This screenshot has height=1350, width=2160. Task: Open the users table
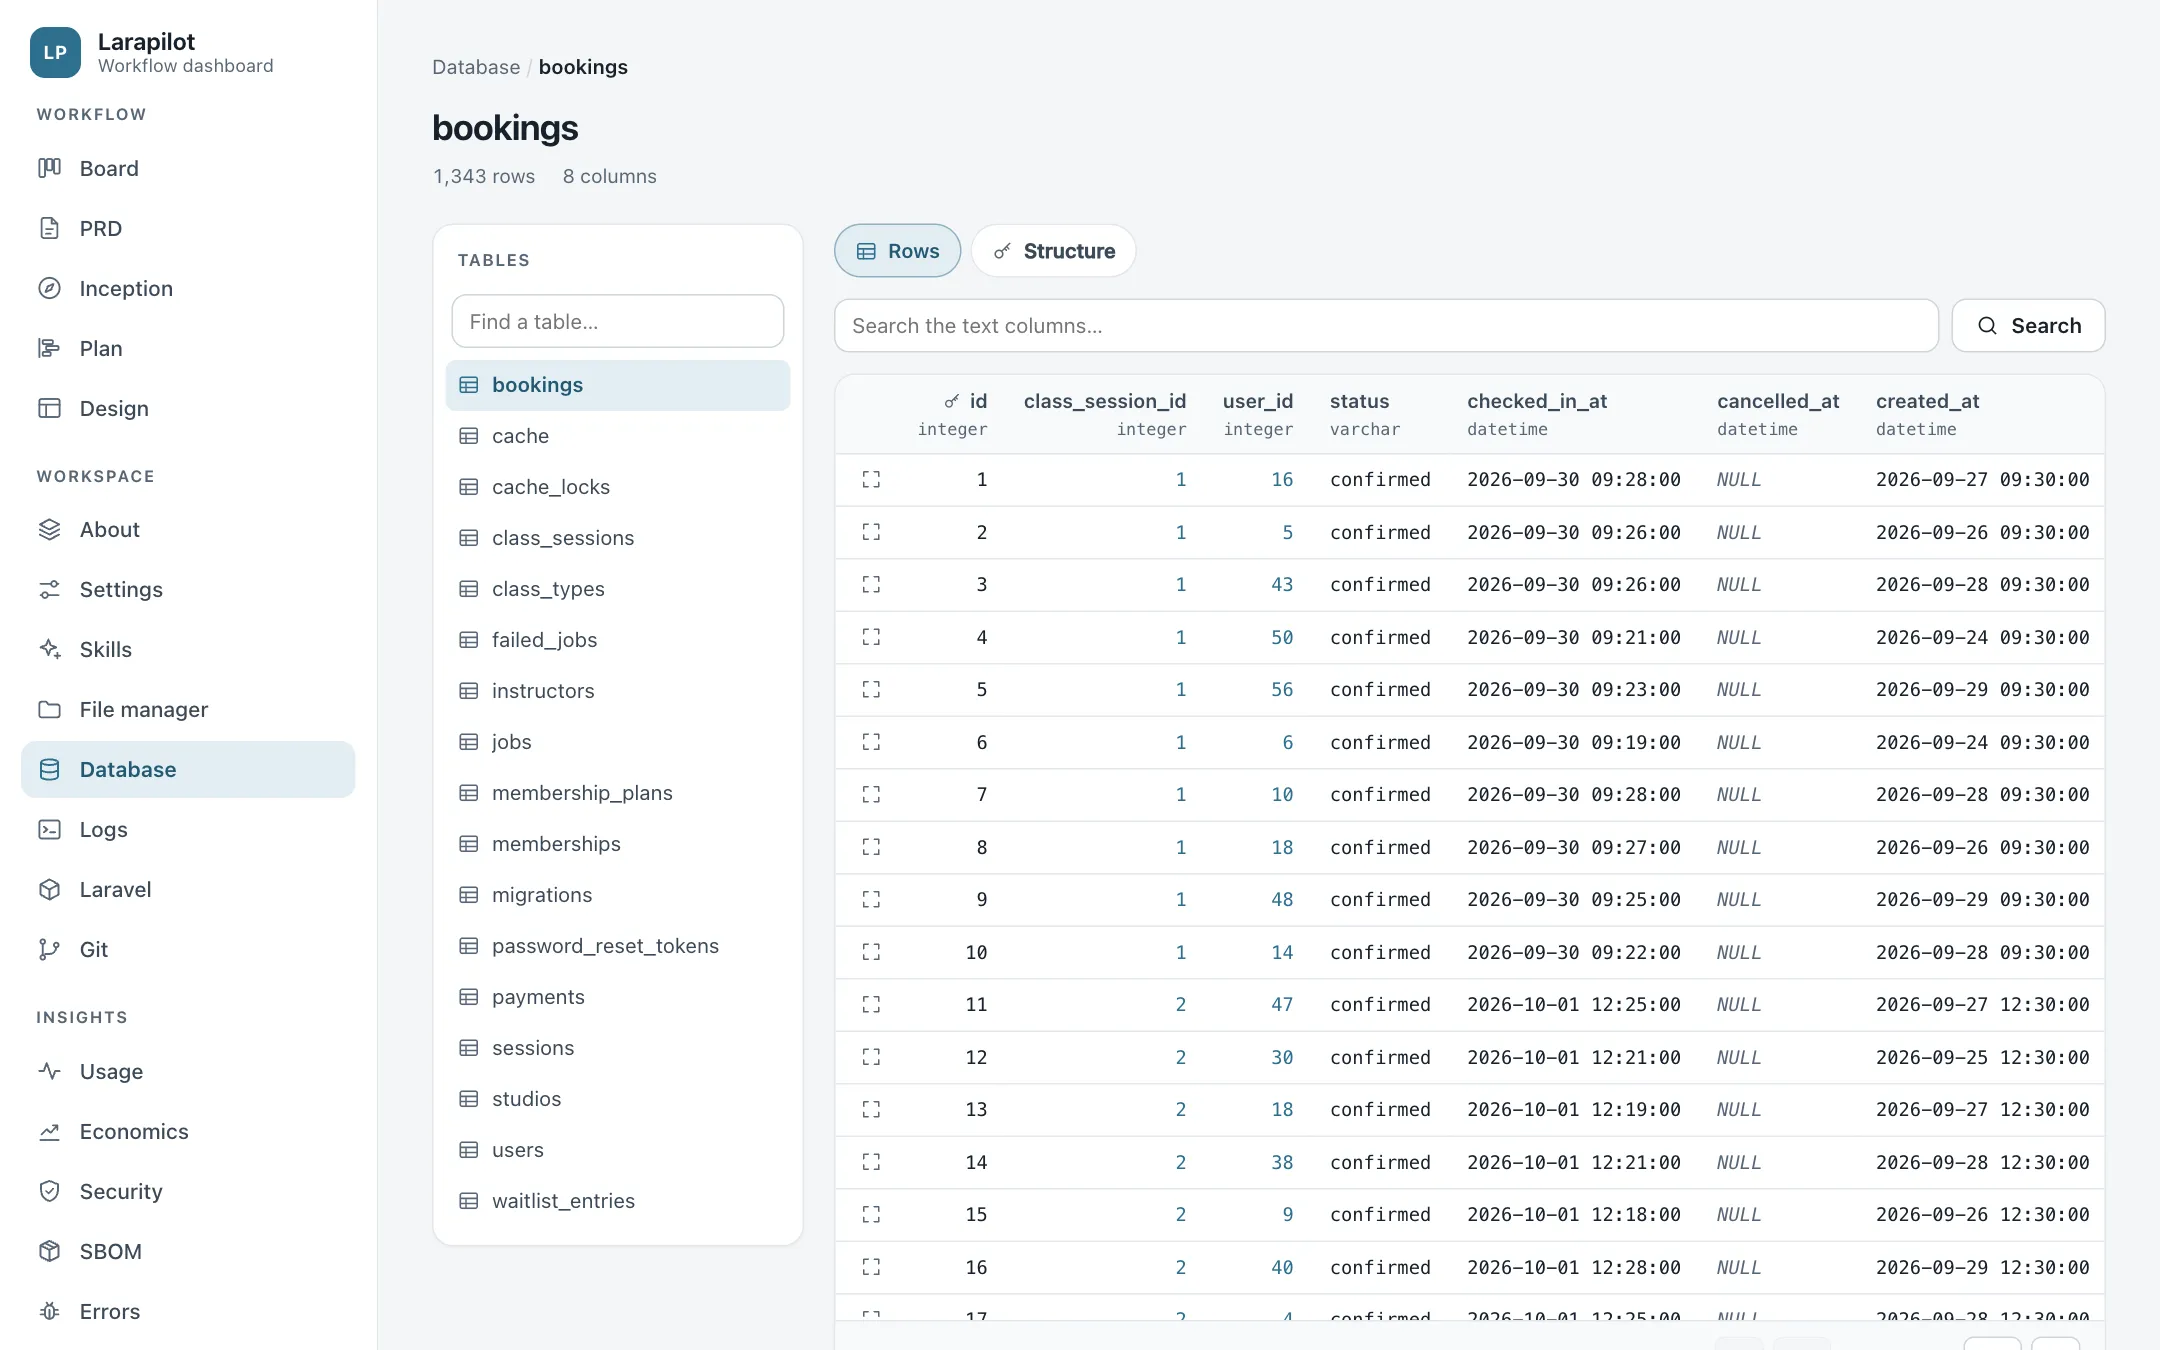(618, 1150)
